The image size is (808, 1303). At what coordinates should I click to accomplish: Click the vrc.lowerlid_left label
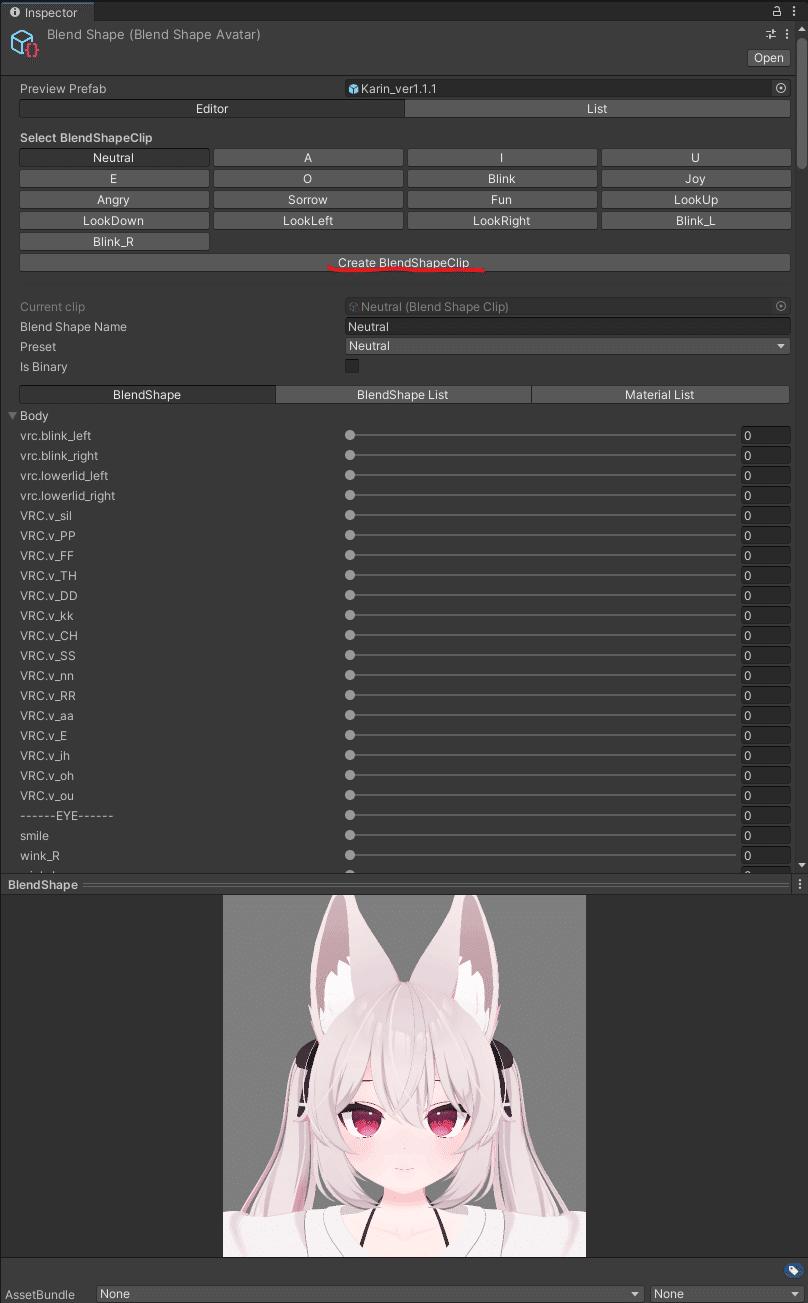coord(64,476)
